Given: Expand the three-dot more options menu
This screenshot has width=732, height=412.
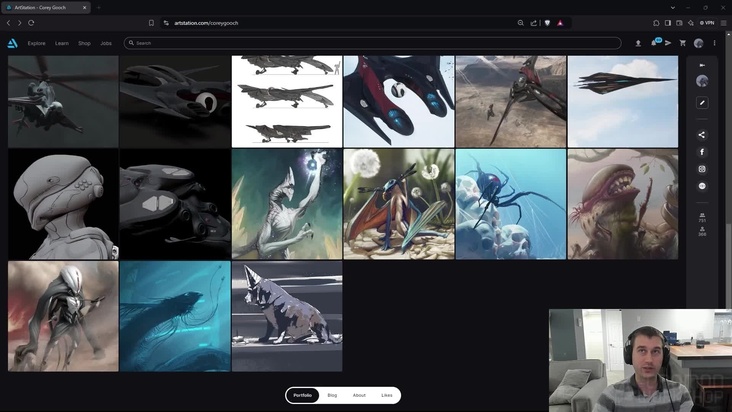Looking at the screenshot, I should click(x=714, y=43).
